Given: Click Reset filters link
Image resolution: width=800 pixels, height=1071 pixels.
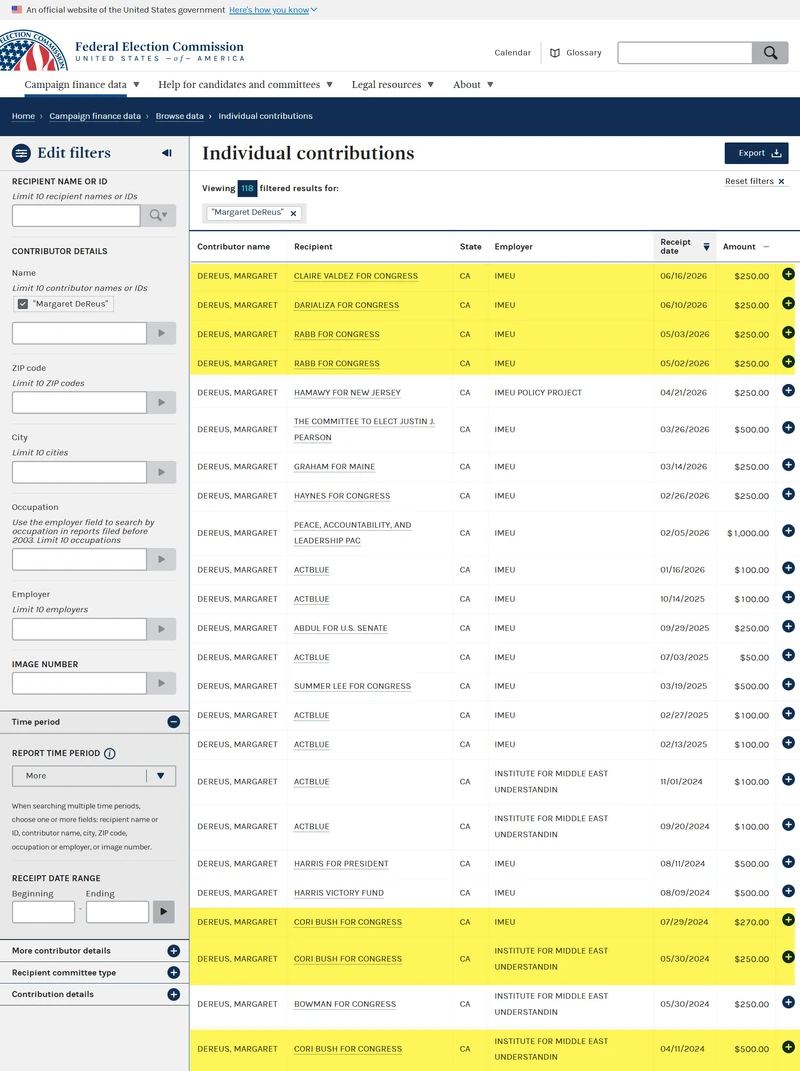Looking at the screenshot, I should point(755,181).
